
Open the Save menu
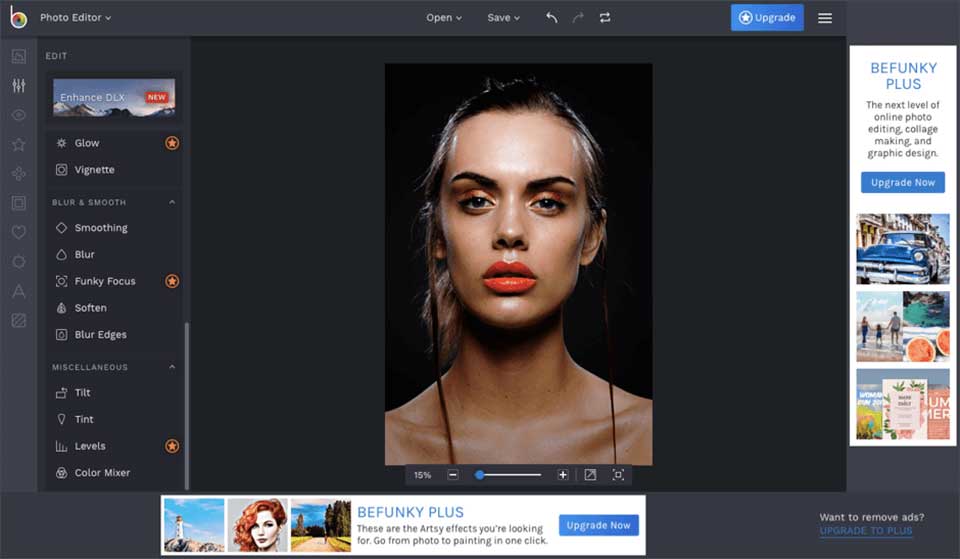coord(503,18)
